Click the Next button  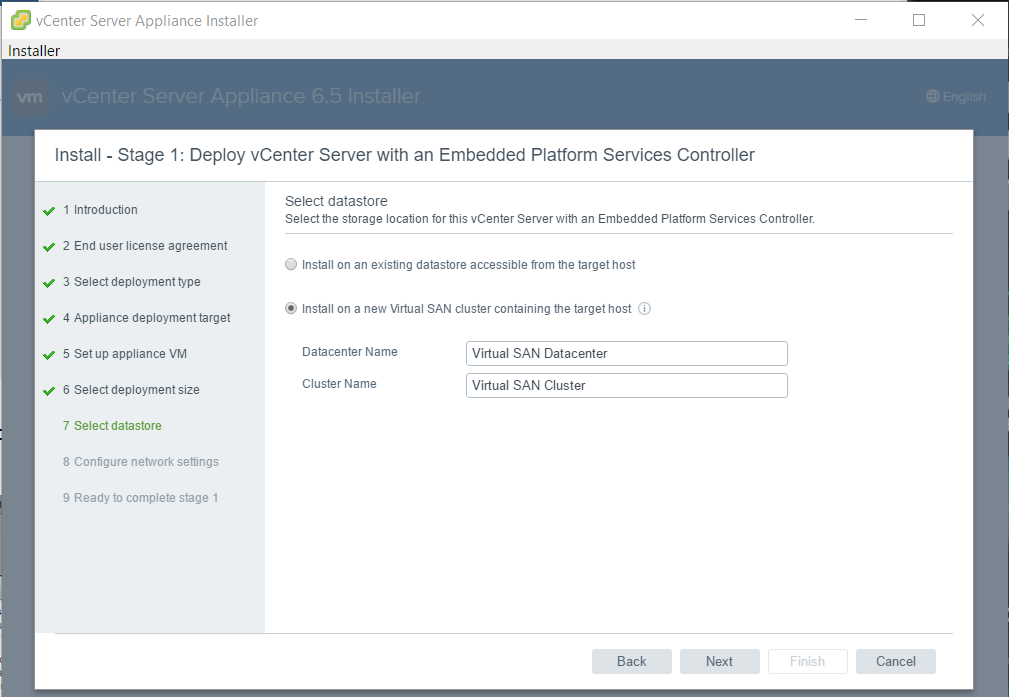point(719,661)
